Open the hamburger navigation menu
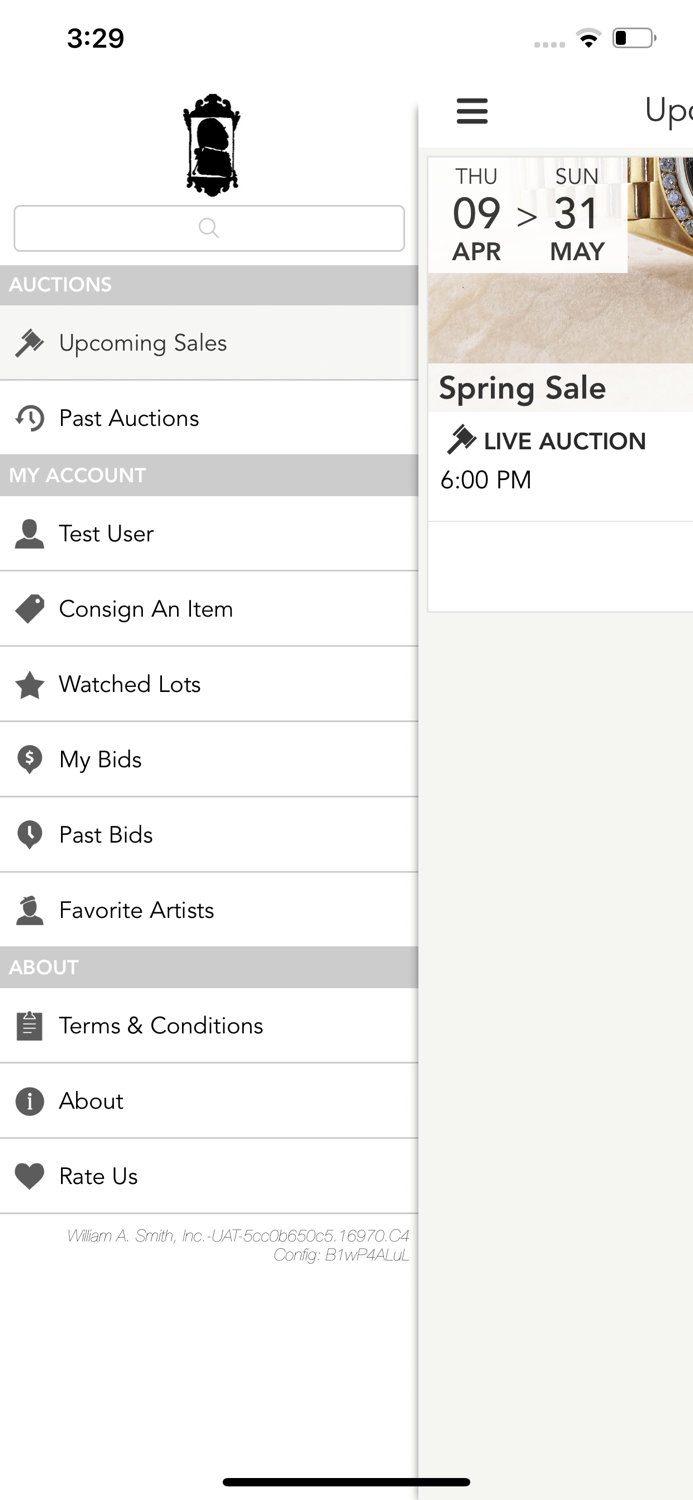This screenshot has width=693, height=1500. point(472,112)
